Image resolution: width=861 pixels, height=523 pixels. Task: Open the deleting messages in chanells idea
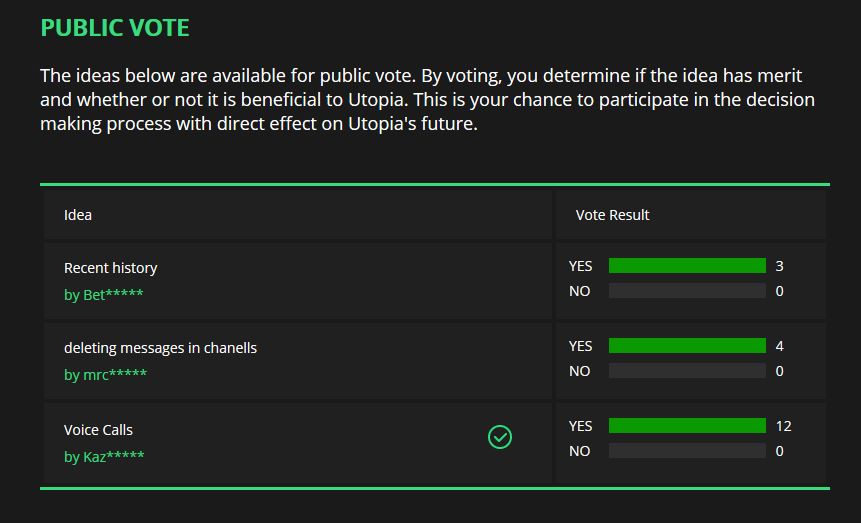click(160, 348)
